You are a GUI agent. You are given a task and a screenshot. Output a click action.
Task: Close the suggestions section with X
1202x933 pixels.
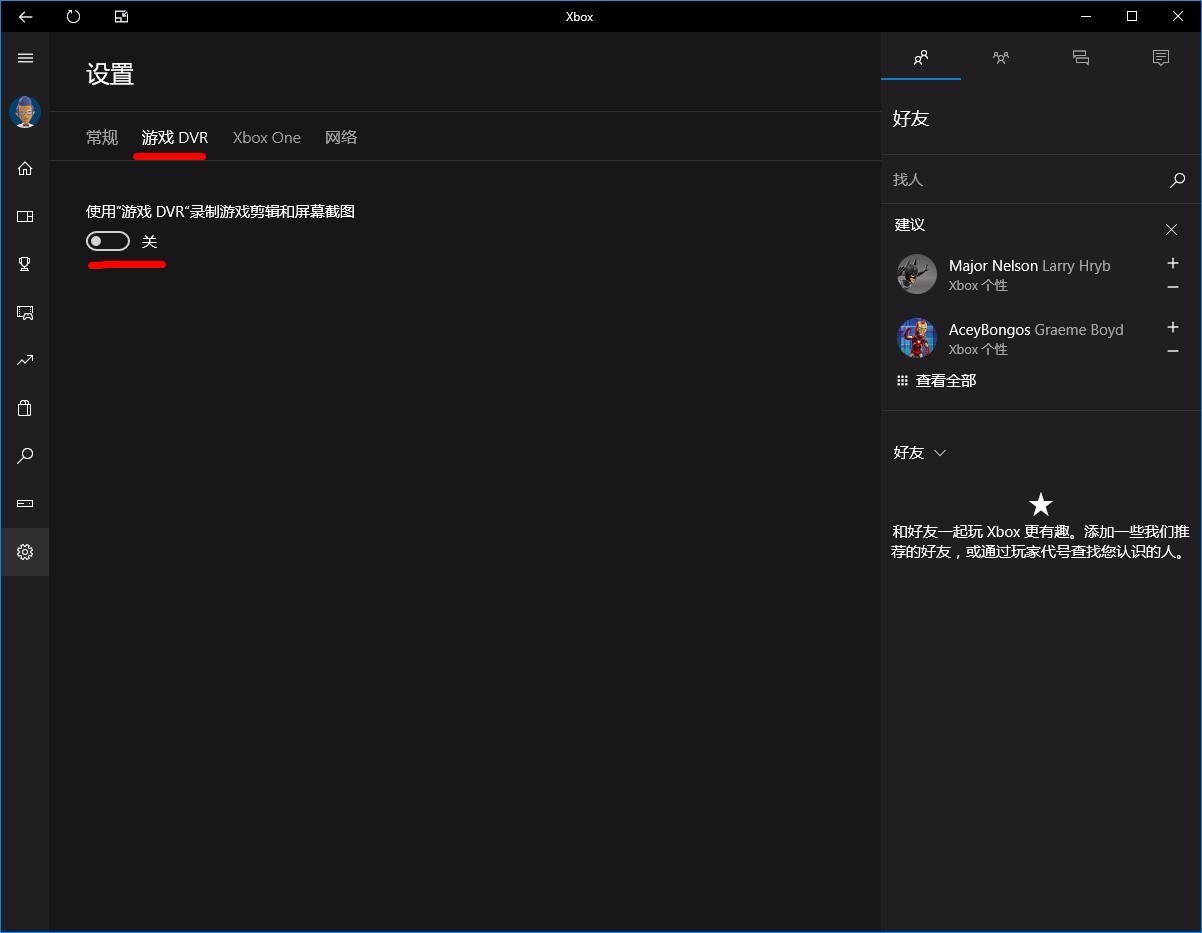click(x=1171, y=230)
